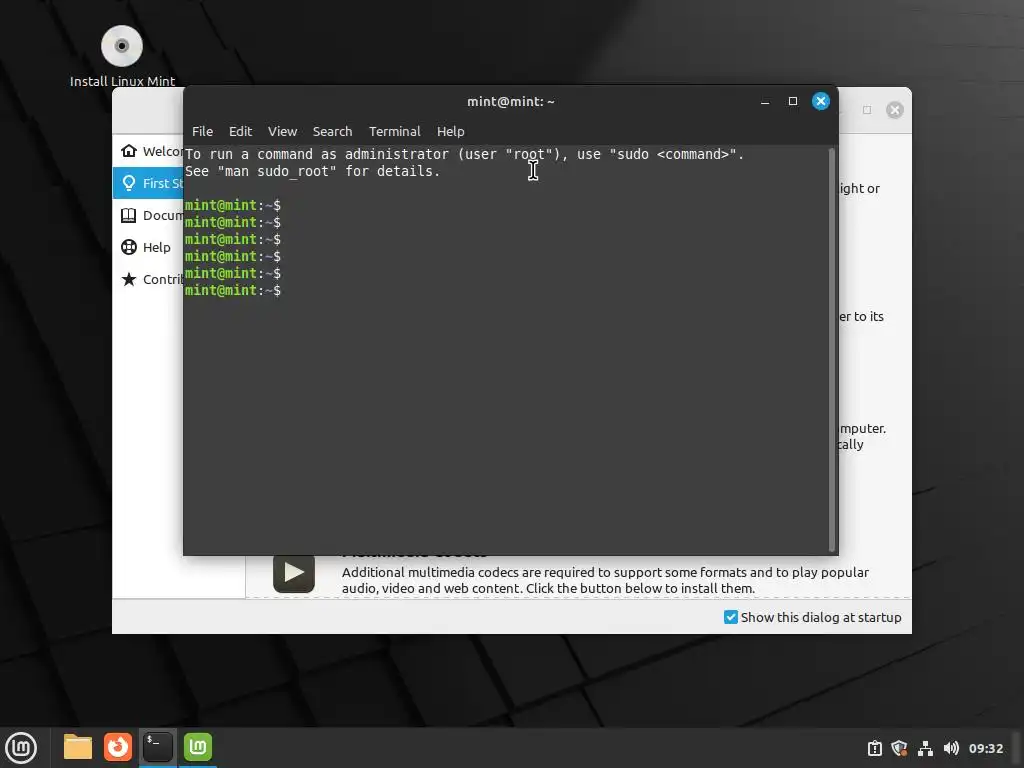Screen dimensions: 1024x768
Task: Open the clock showing 09:32
Action: 985,748
